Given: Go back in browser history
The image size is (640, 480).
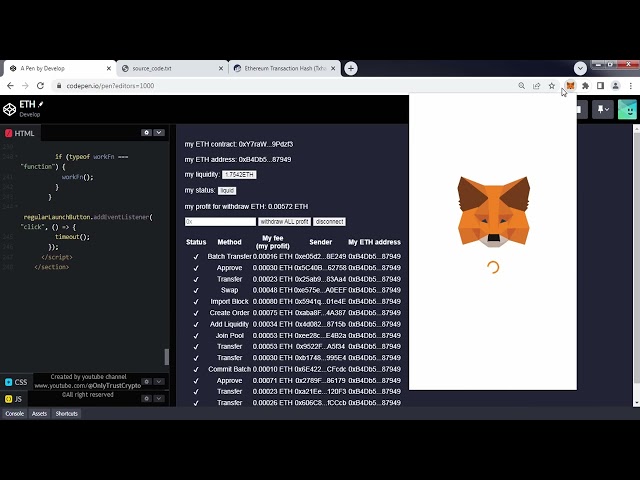Looking at the screenshot, I should point(10,86).
